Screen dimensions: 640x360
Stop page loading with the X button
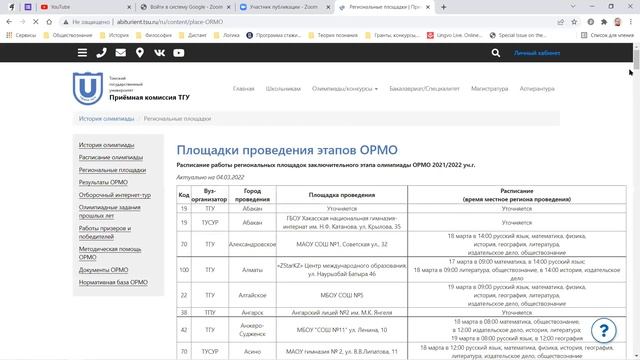[36, 22]
